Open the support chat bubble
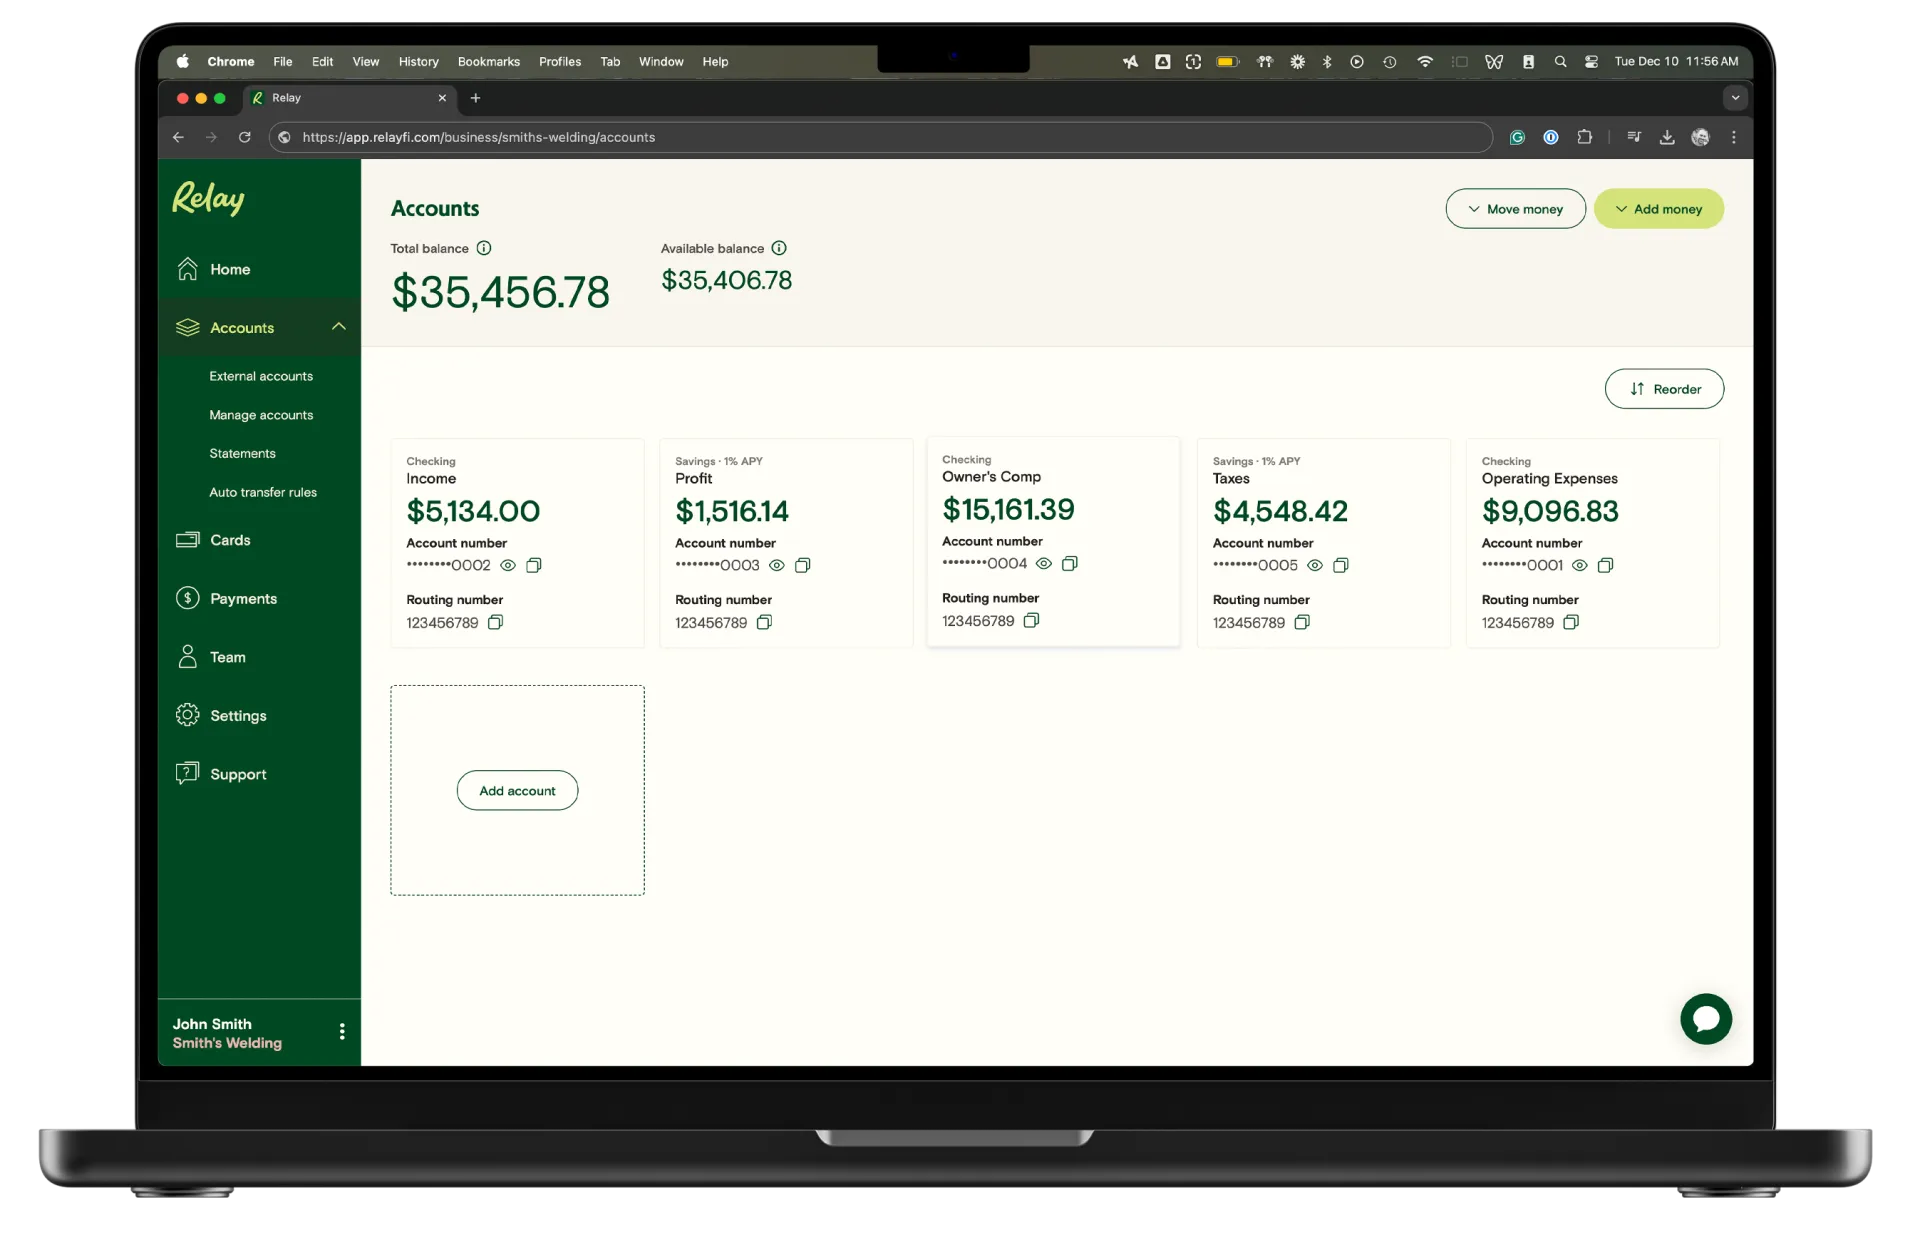 (x=1706, y=1019)
